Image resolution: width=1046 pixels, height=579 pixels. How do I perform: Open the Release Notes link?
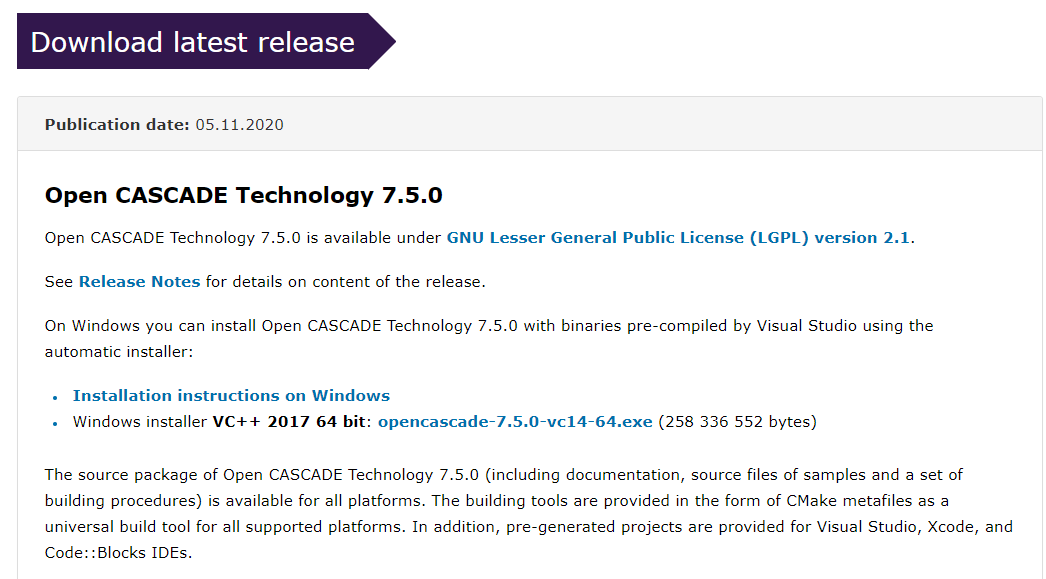coord(138,281)
